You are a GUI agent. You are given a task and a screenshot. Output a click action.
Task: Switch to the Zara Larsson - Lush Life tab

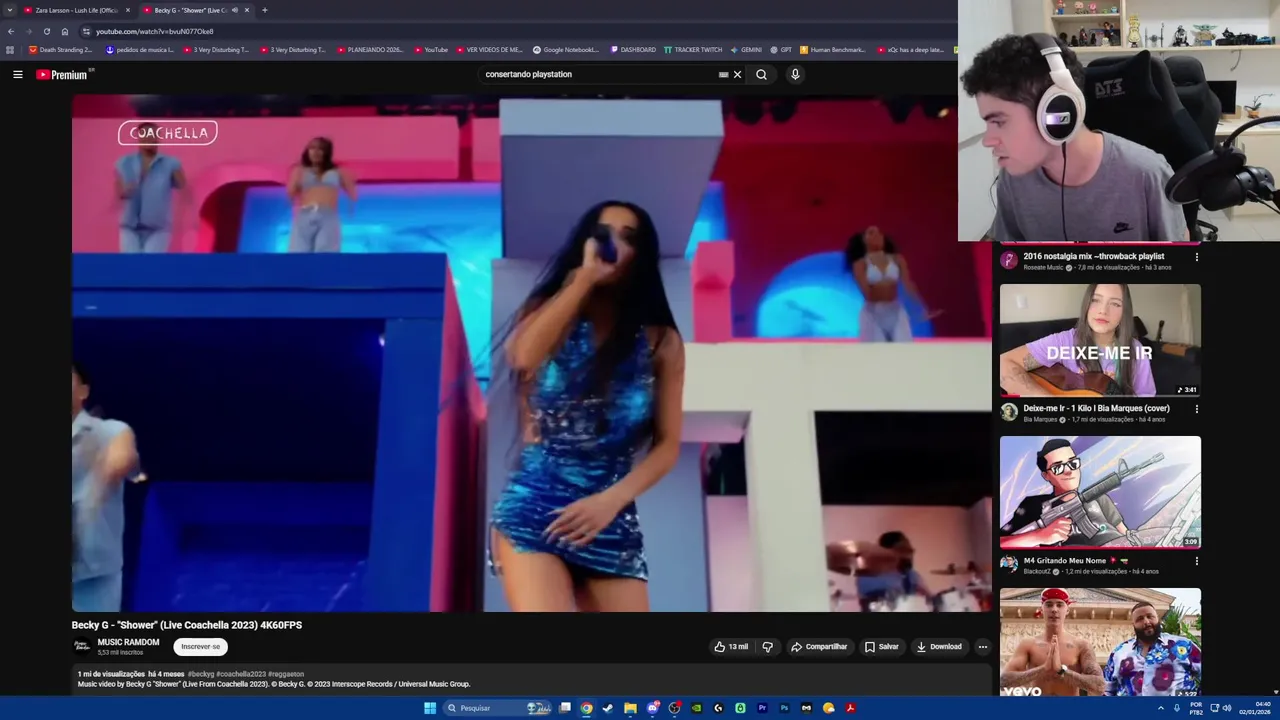(x=76, y=10)
